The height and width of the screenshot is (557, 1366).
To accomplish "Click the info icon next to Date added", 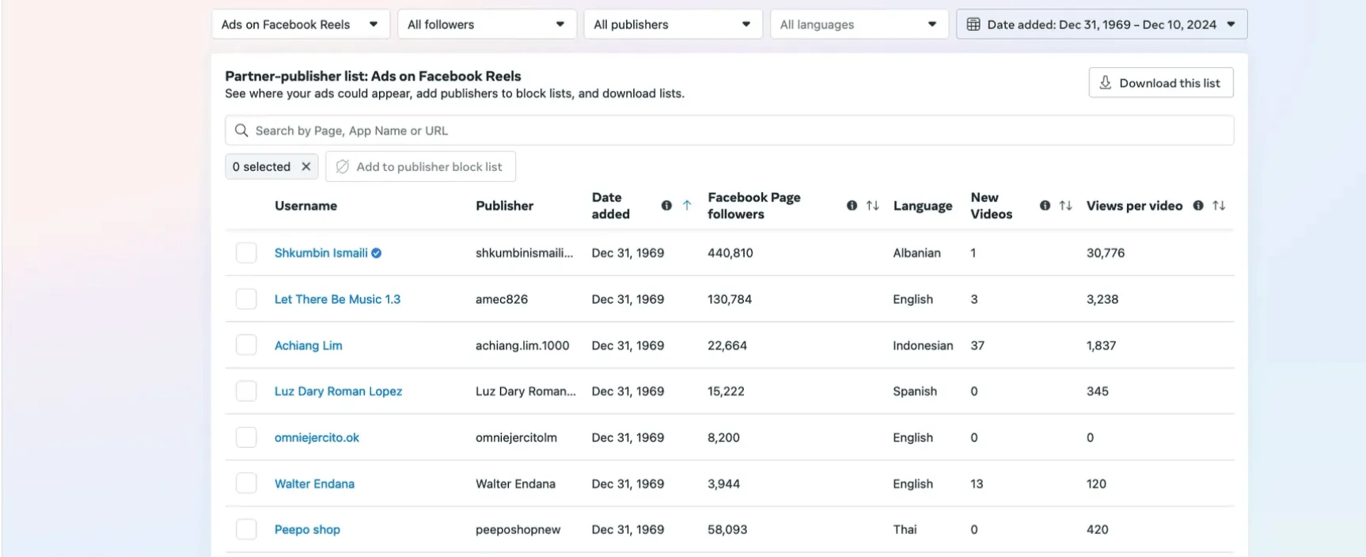I will point(666,206).
